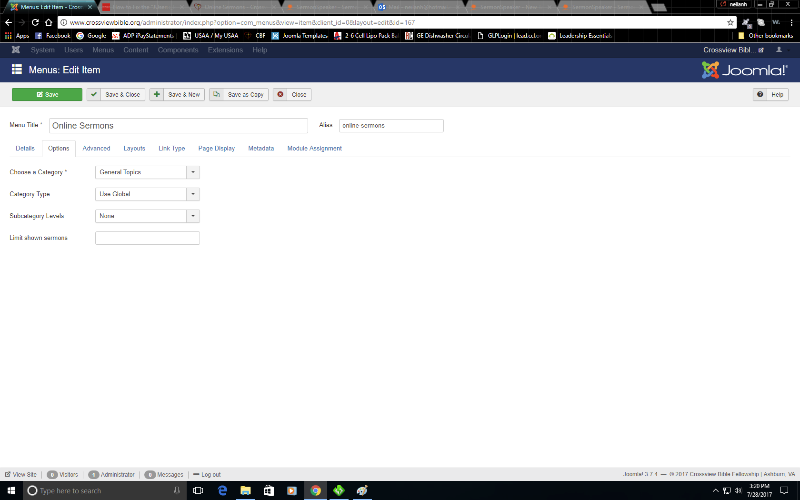
Task: Open the Help button in toolbar
Action: click(x=771, y=94)
